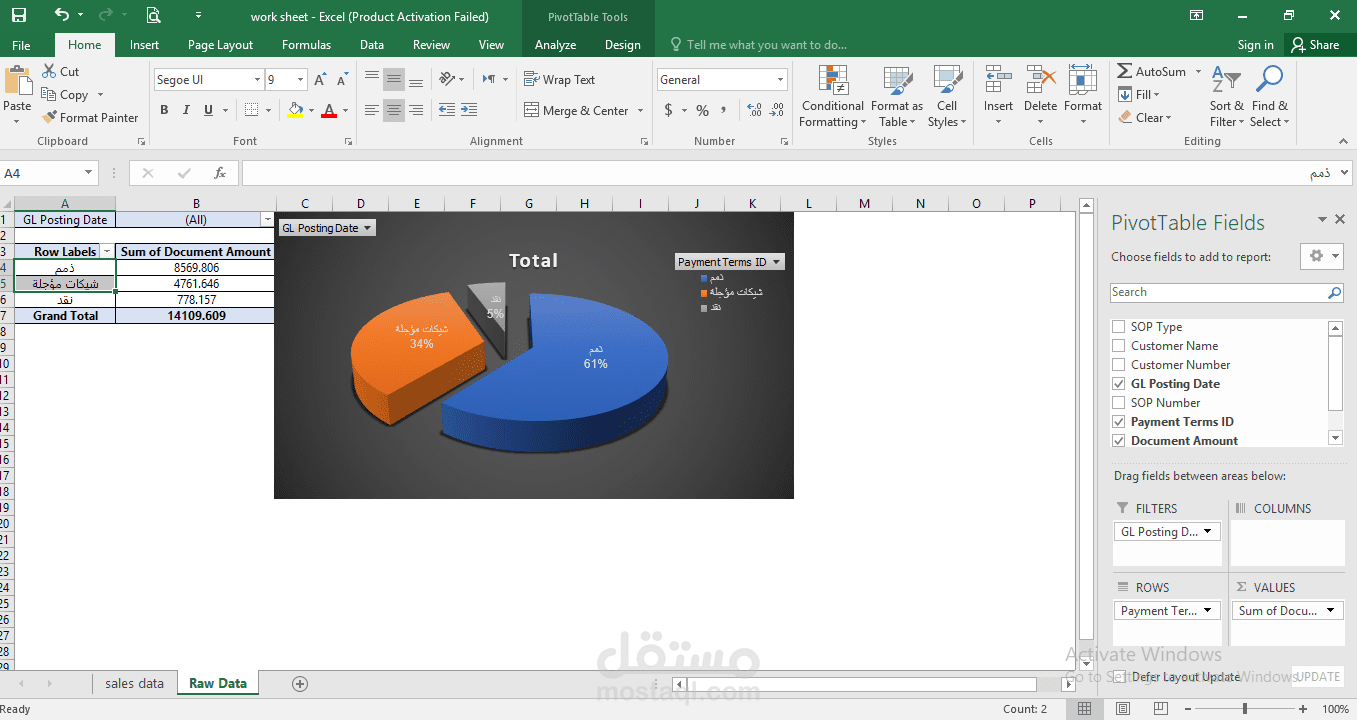Decrease the font size
Image resolution: width=1357 pixels, height=720 pixels.
(x=342, y=80)
